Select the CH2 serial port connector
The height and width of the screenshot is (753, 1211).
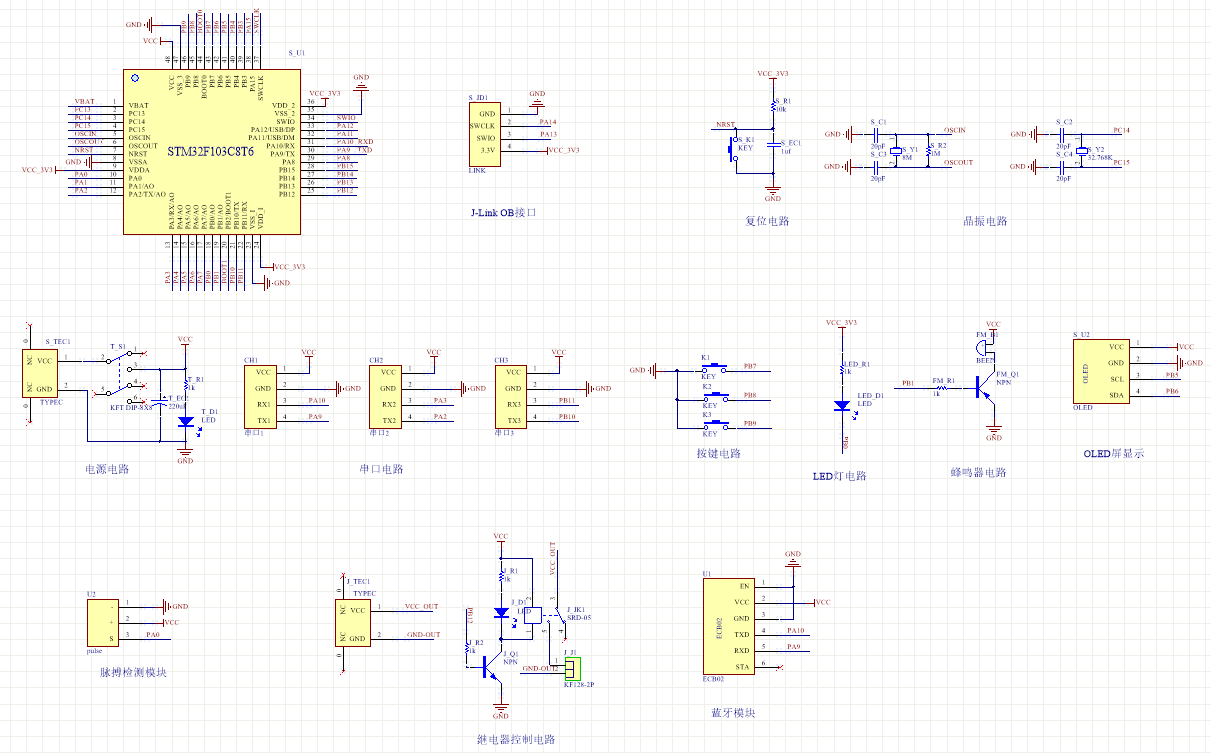[388, 396]
